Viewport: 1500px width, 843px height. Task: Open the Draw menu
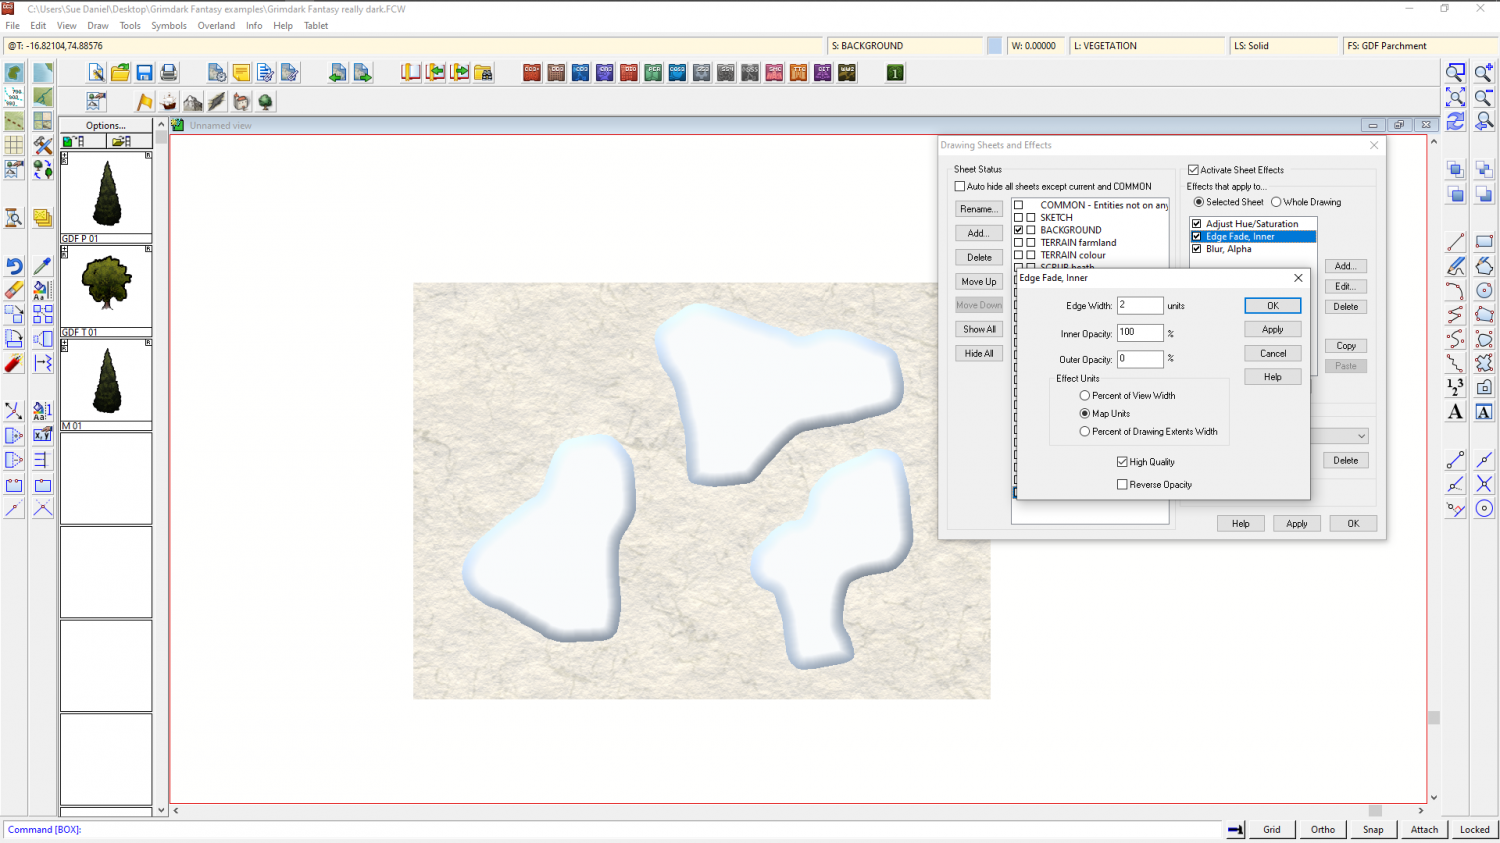pos(98,26)
